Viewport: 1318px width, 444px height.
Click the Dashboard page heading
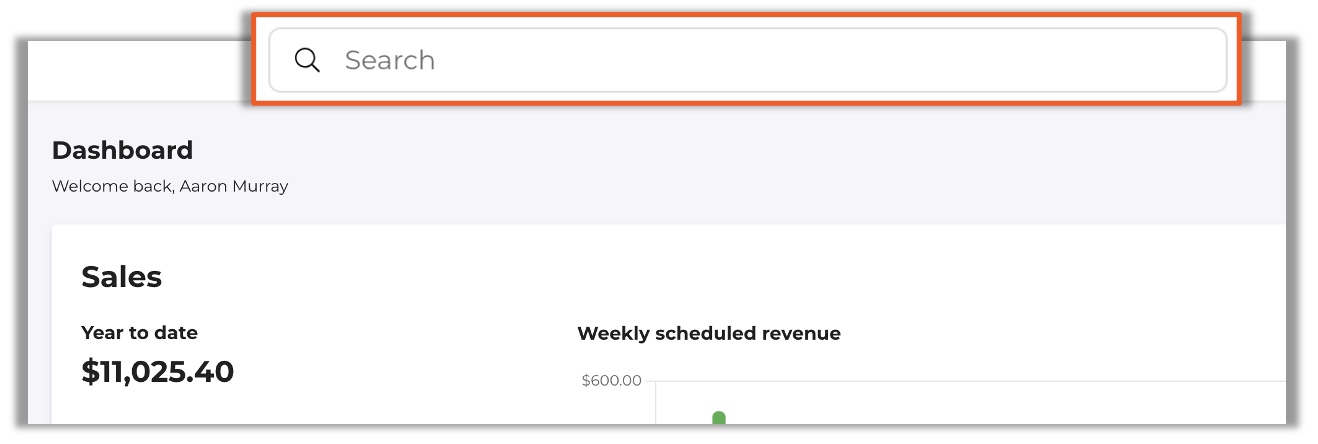(122, 151)
